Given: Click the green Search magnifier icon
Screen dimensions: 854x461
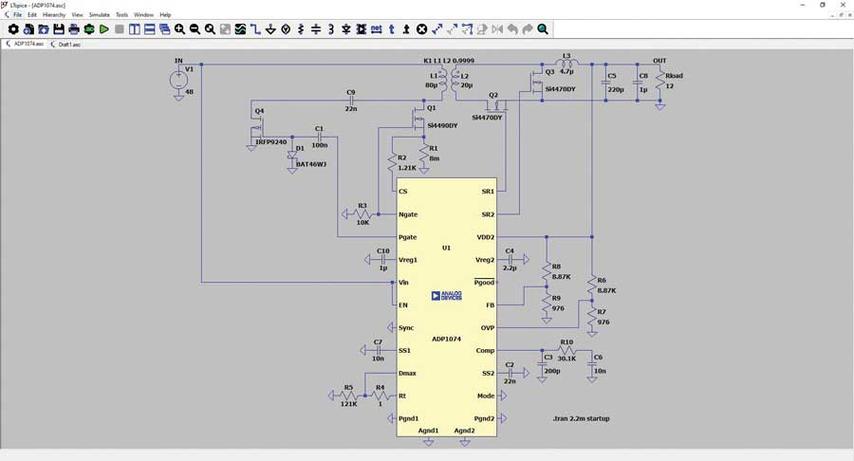Looking at the screenshot, I should tap(543, 29).
